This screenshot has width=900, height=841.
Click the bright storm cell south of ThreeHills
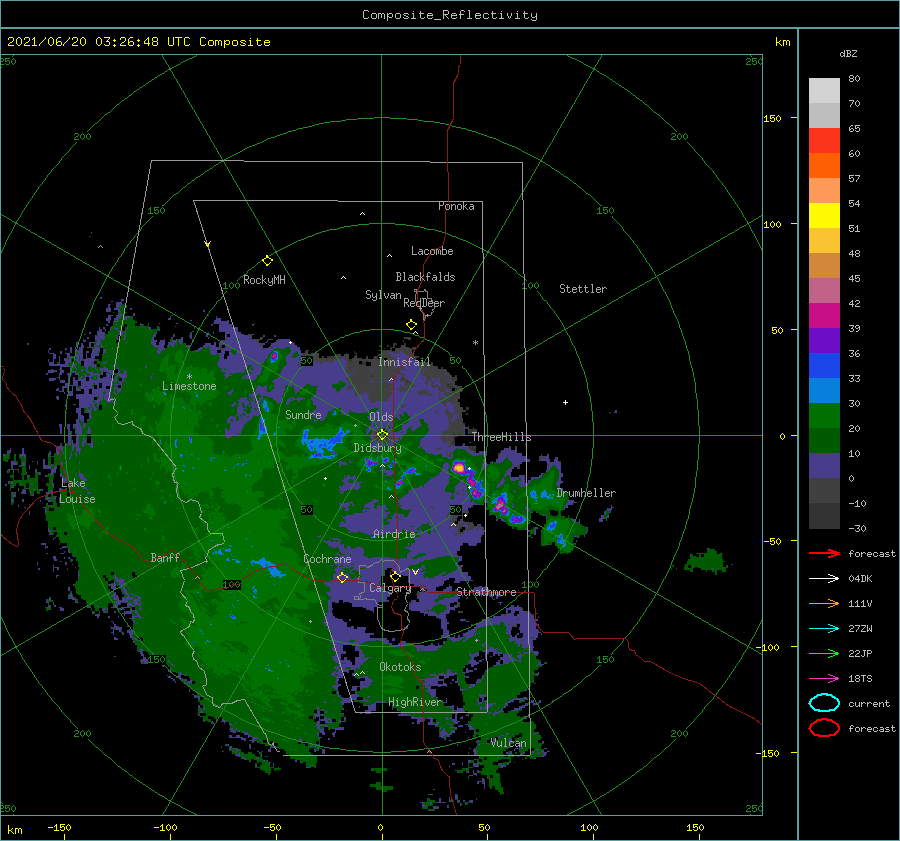tap(459, 467)
